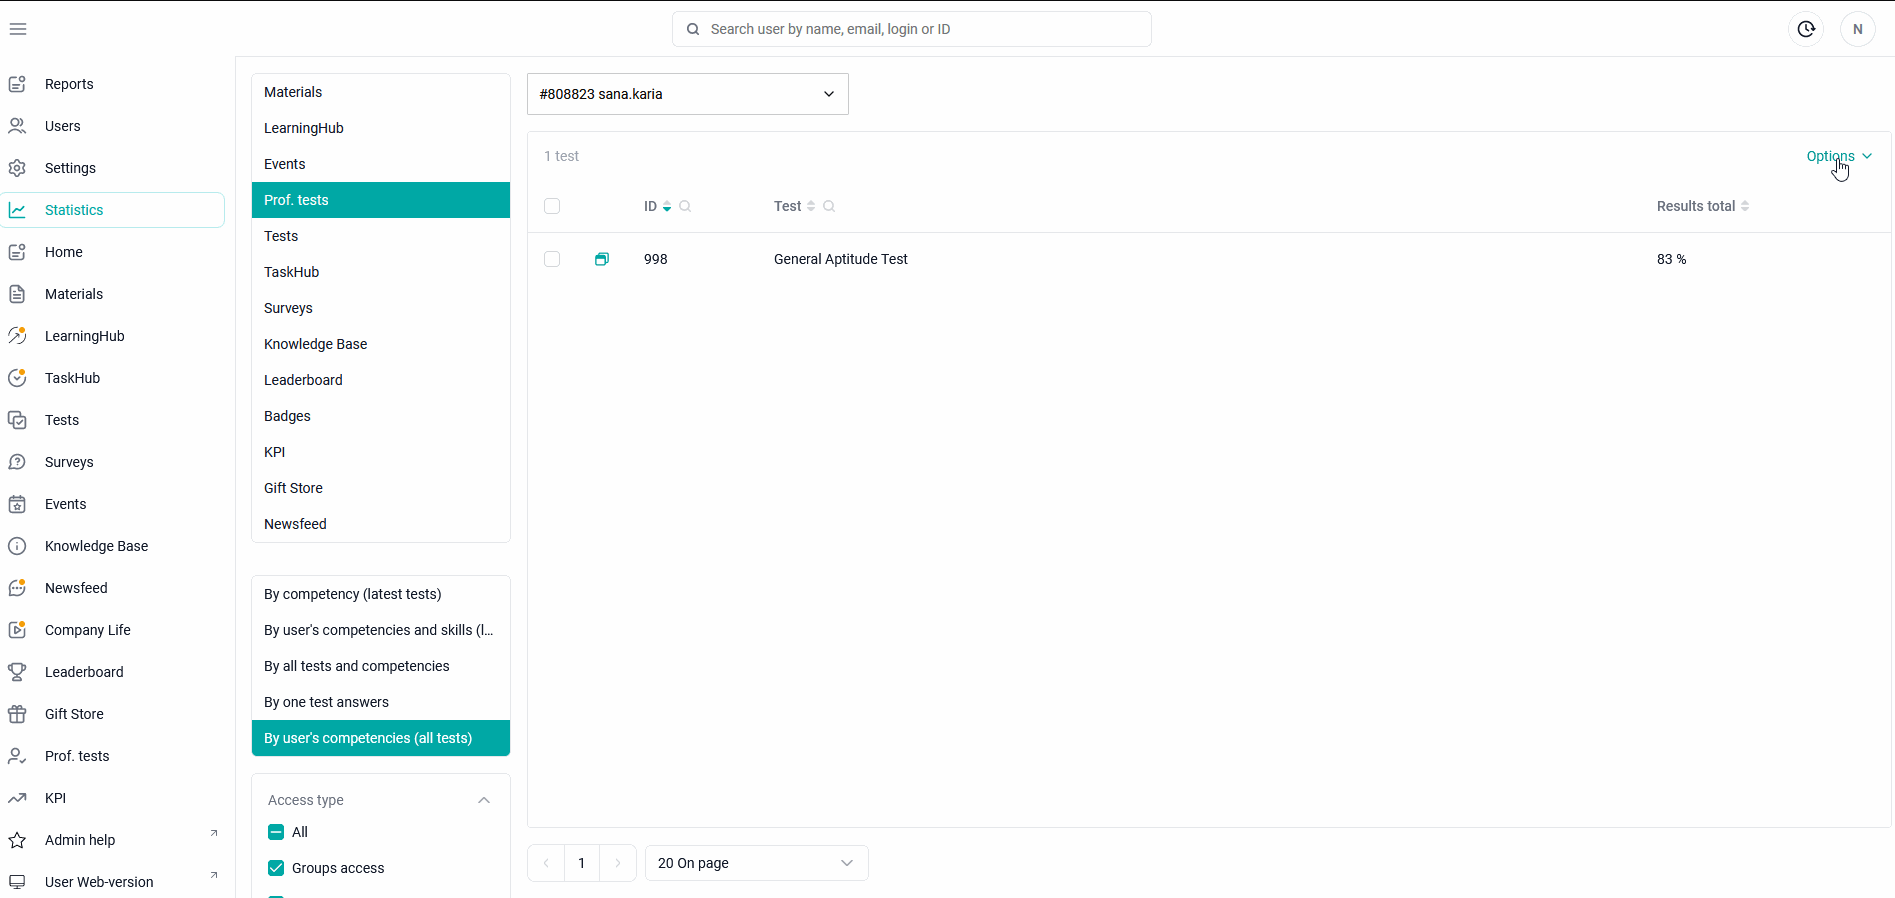Click the Leaderboard trophy icon

pyautogui.click(x=17, y=672)
